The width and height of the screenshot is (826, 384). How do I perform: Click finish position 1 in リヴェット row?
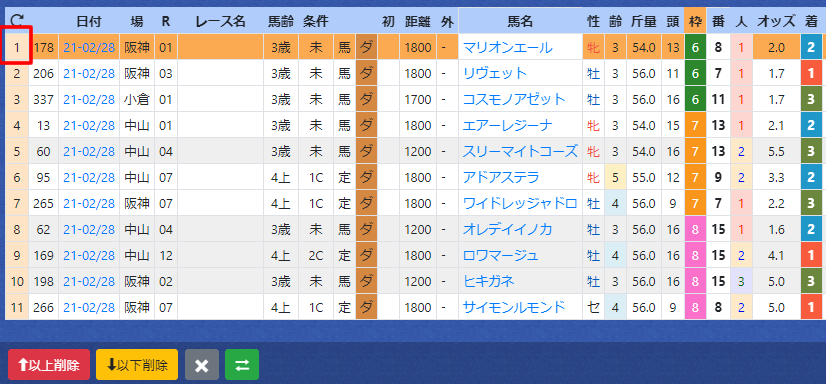(x=812, y=74)
